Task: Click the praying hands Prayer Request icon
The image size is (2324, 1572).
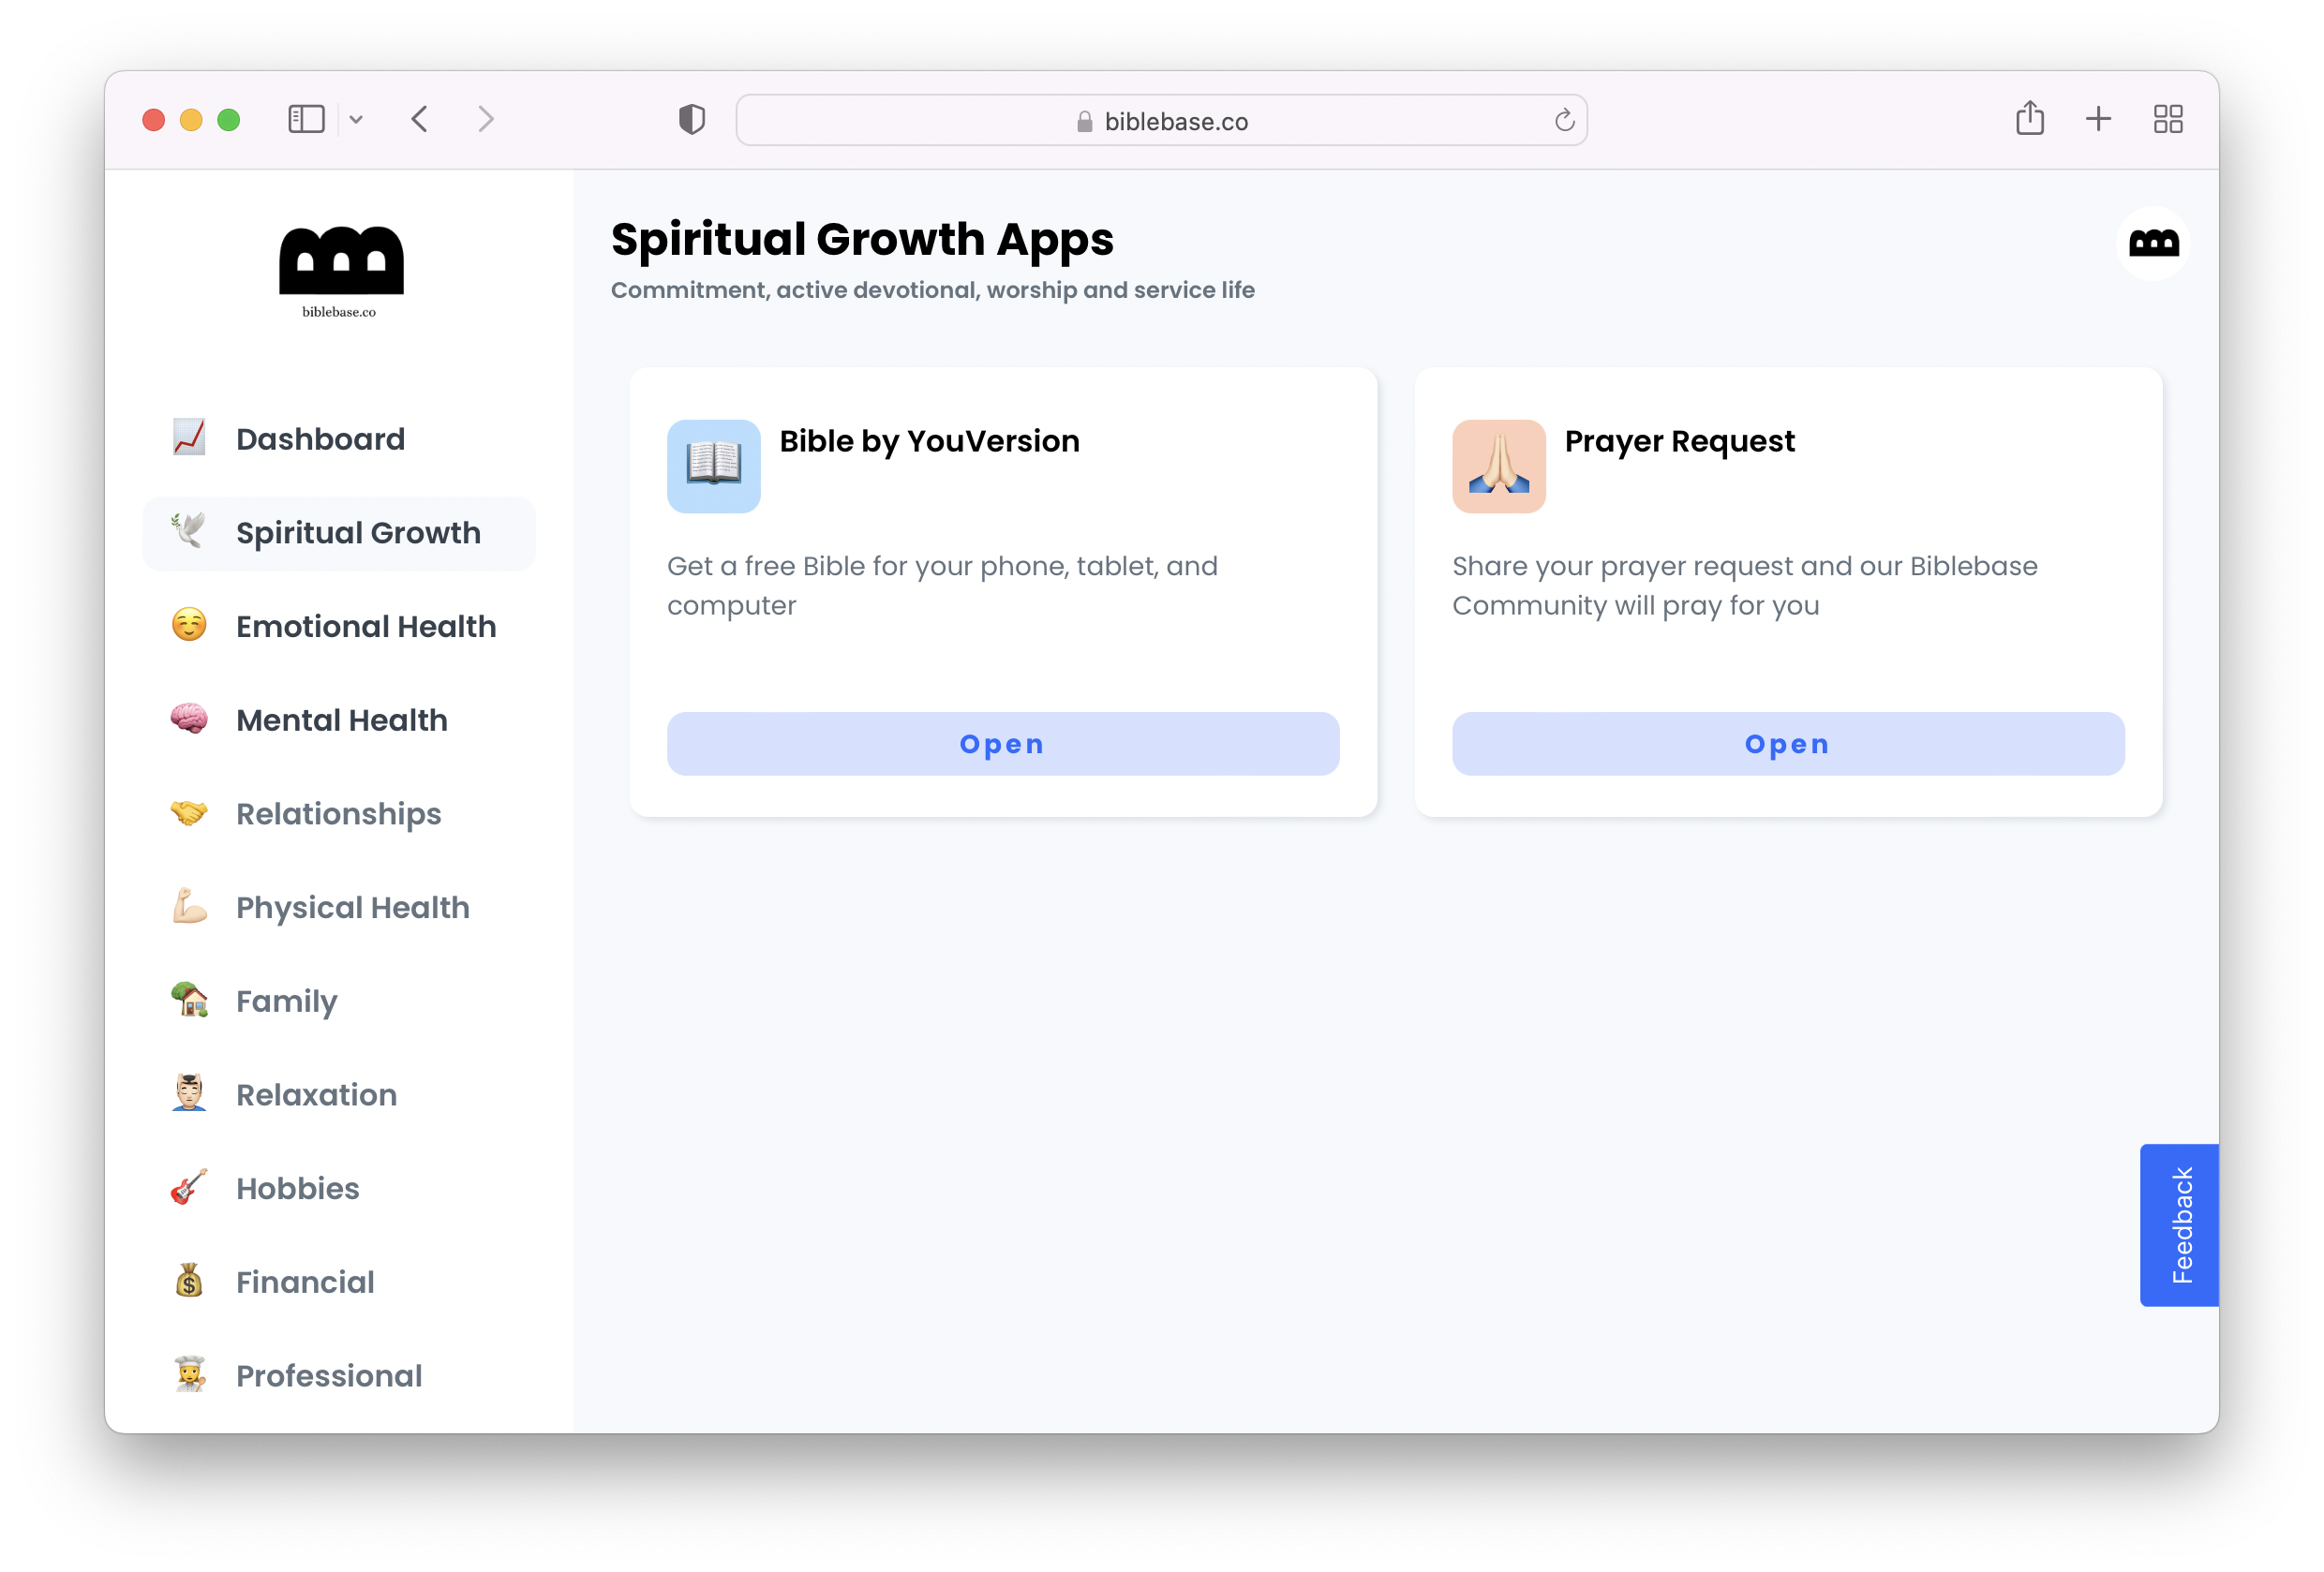Action: coord(1498,466)
